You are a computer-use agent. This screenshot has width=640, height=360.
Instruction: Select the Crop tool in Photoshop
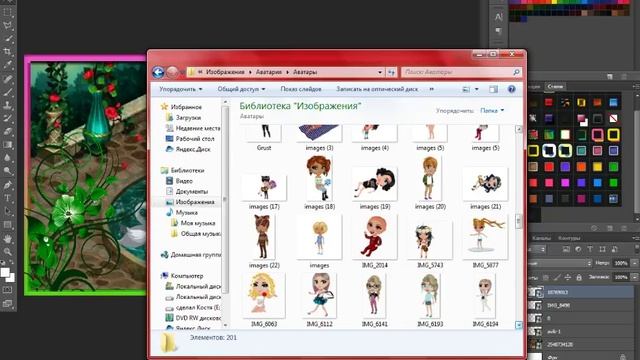(x=8, y=51)
